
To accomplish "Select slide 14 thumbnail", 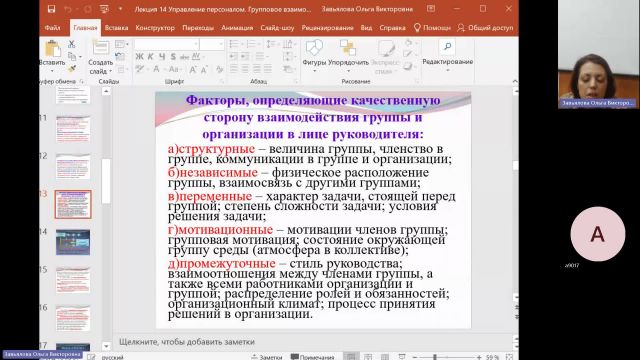I will [73, 242].
